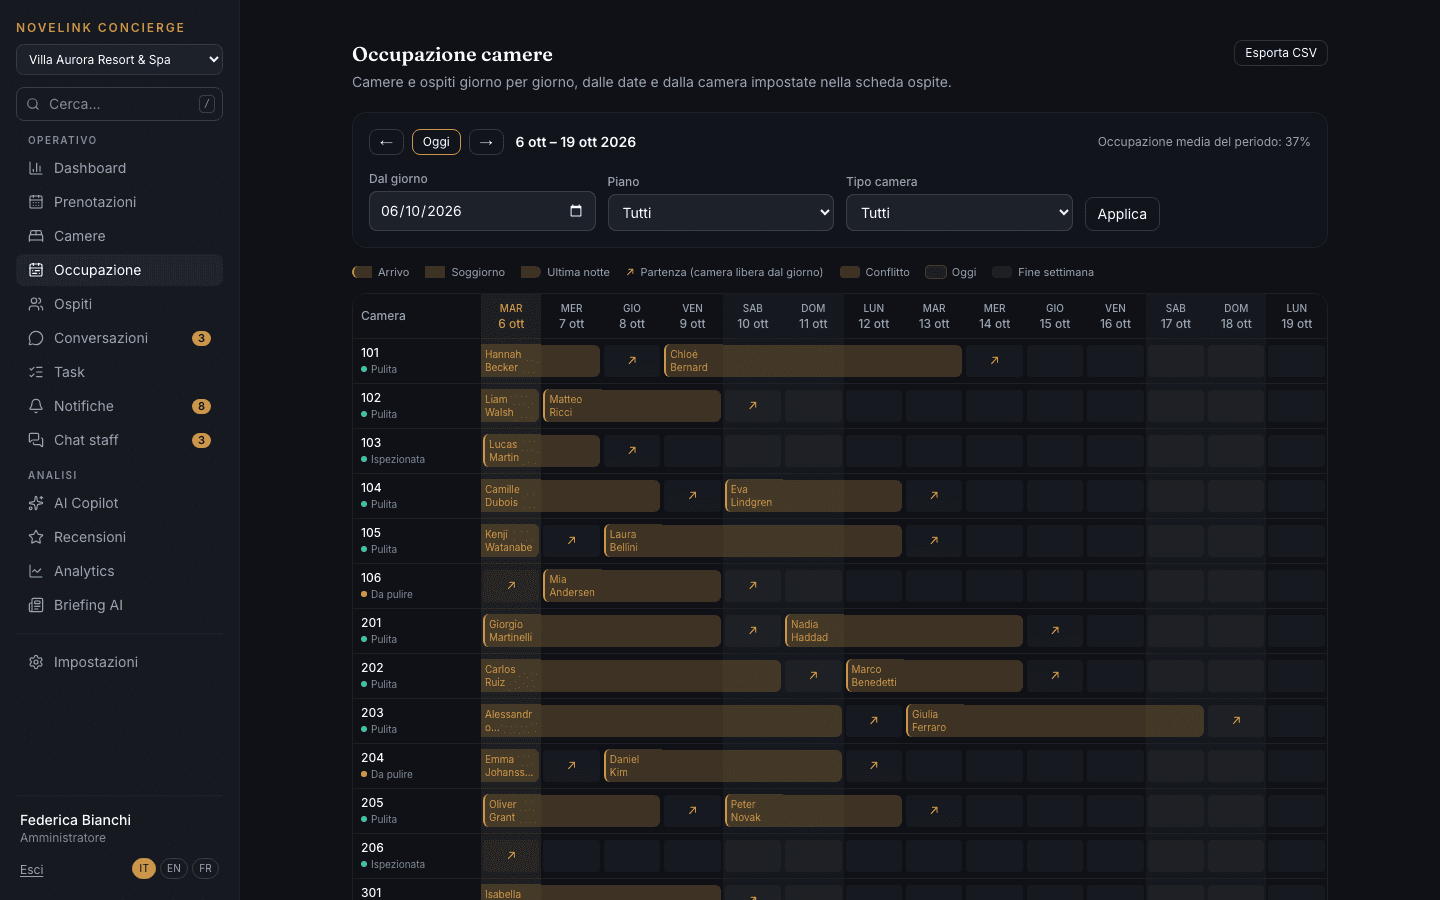This screenshot has width=1440, height=900.
Task: Go to previous period arrow button
Action: coord(386,142)
